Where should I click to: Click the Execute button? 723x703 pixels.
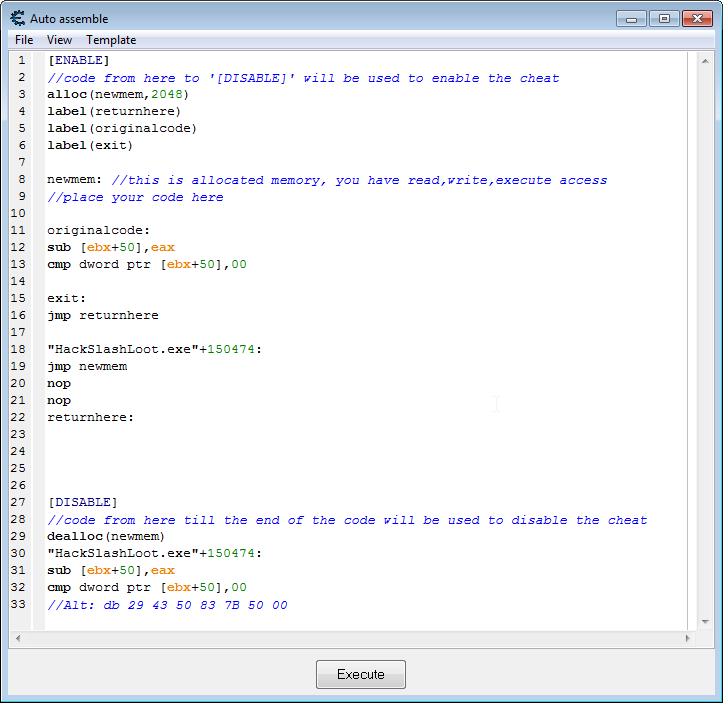pyautogui.click(x=361, y=674)
